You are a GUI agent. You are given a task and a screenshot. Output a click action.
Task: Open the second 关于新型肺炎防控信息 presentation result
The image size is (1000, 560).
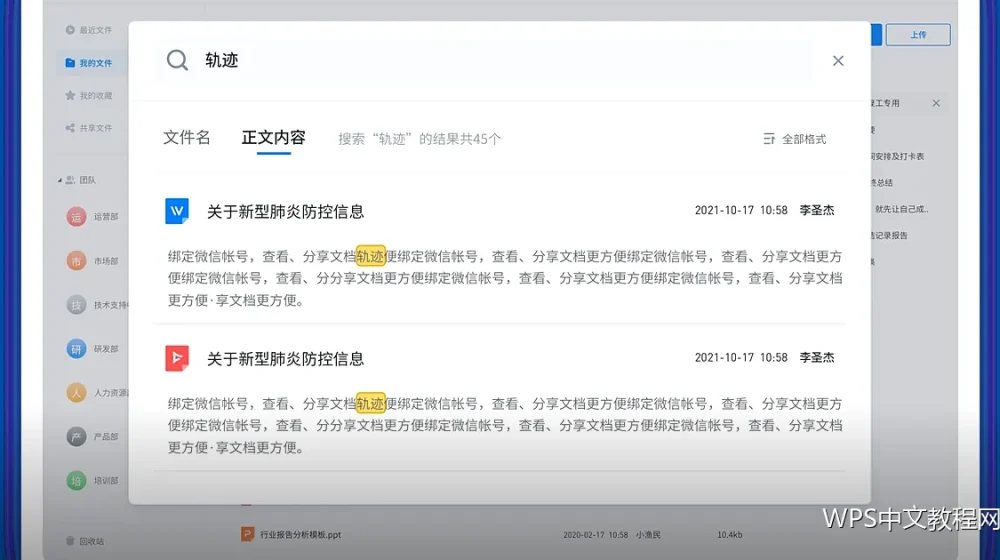(285, 359)
